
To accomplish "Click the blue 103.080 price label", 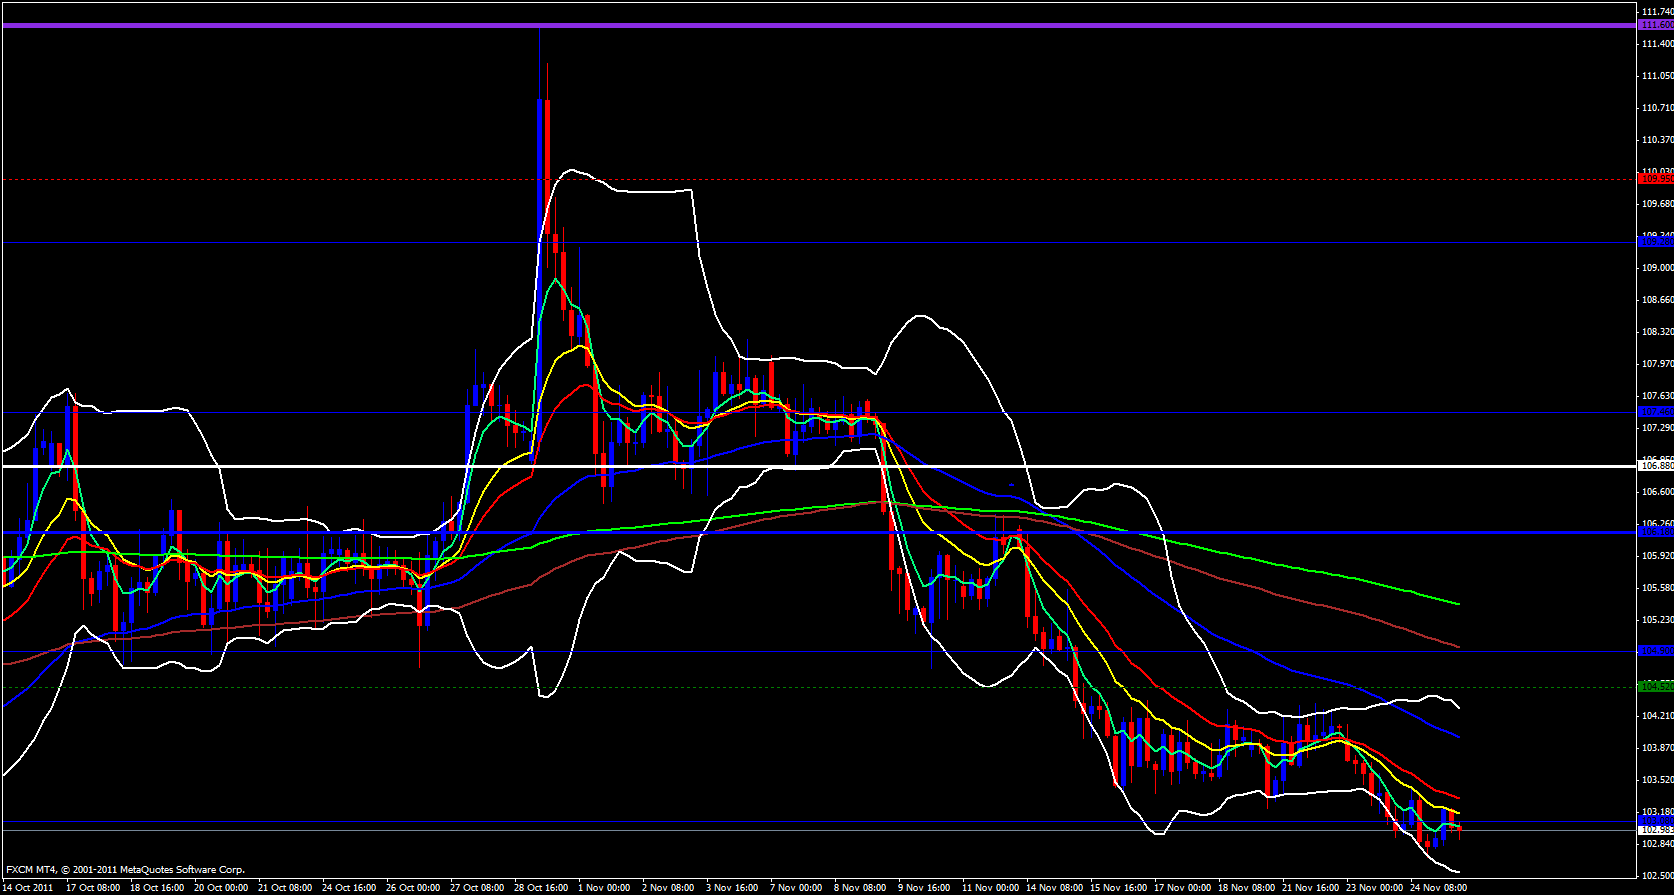I will point(1656,820).
